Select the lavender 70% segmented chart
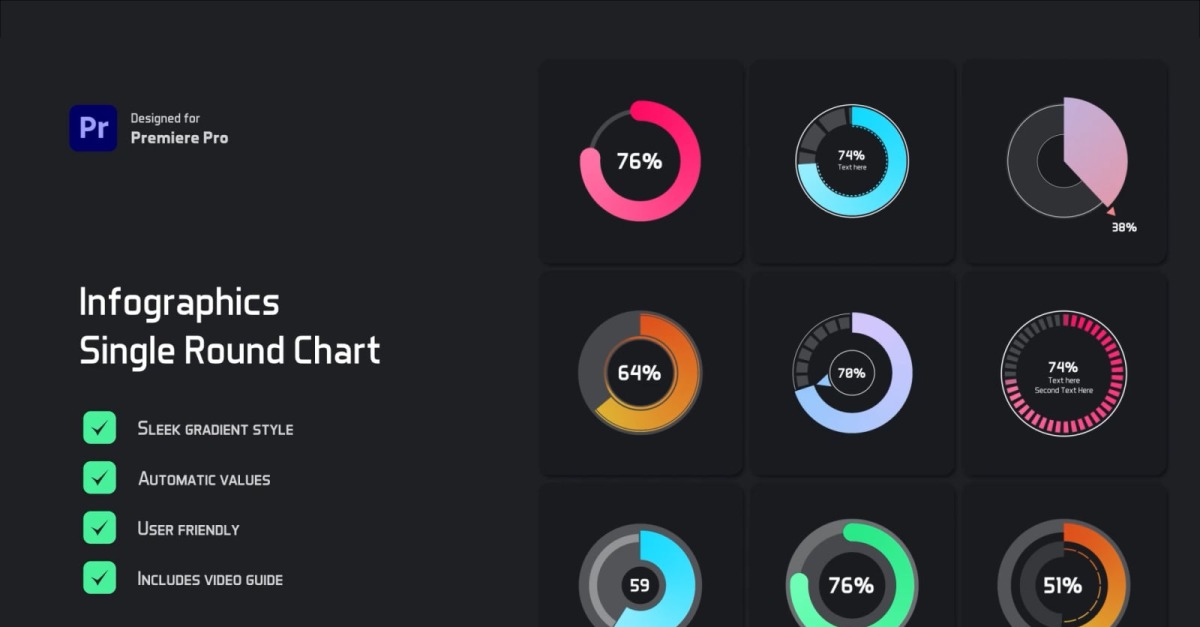Viewport: 1200px width, 627px height. [x=852, y=373]
